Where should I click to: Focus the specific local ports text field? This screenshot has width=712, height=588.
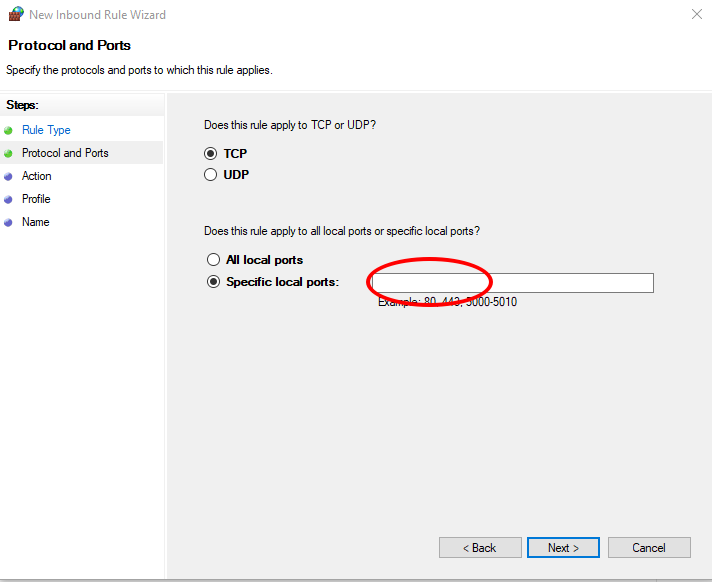point(513,283)
